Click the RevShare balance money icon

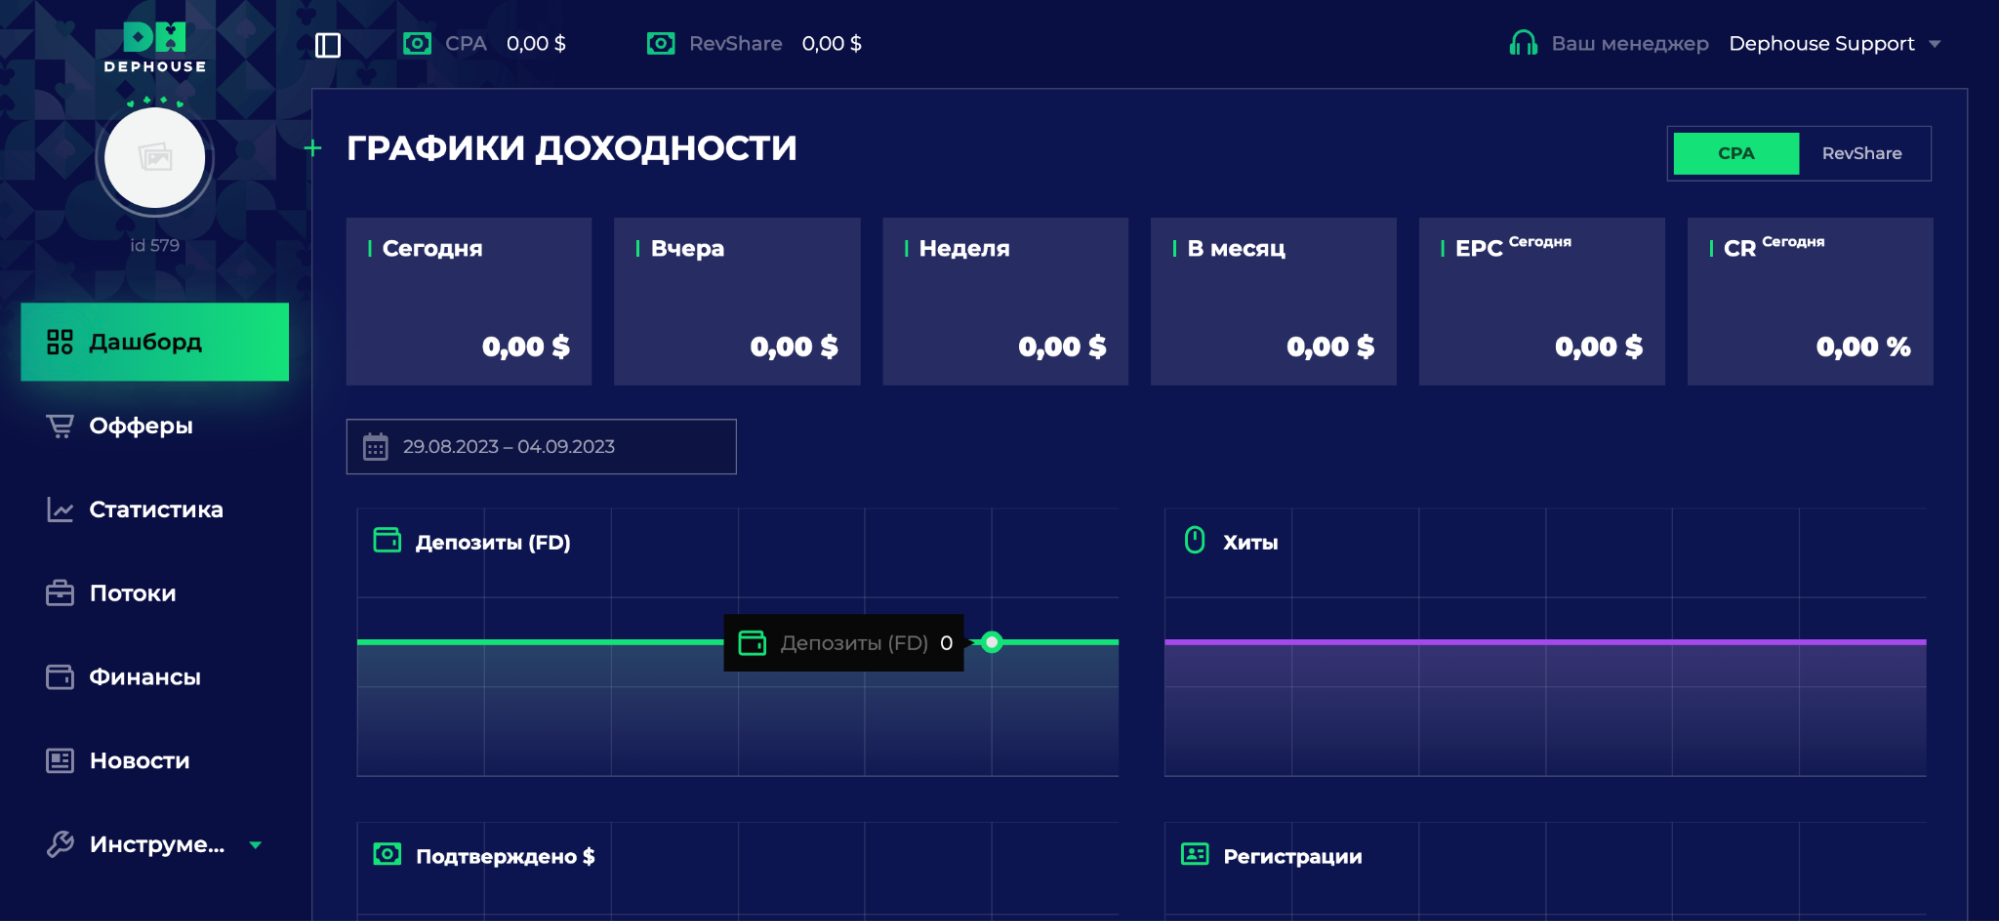[661, 43]
